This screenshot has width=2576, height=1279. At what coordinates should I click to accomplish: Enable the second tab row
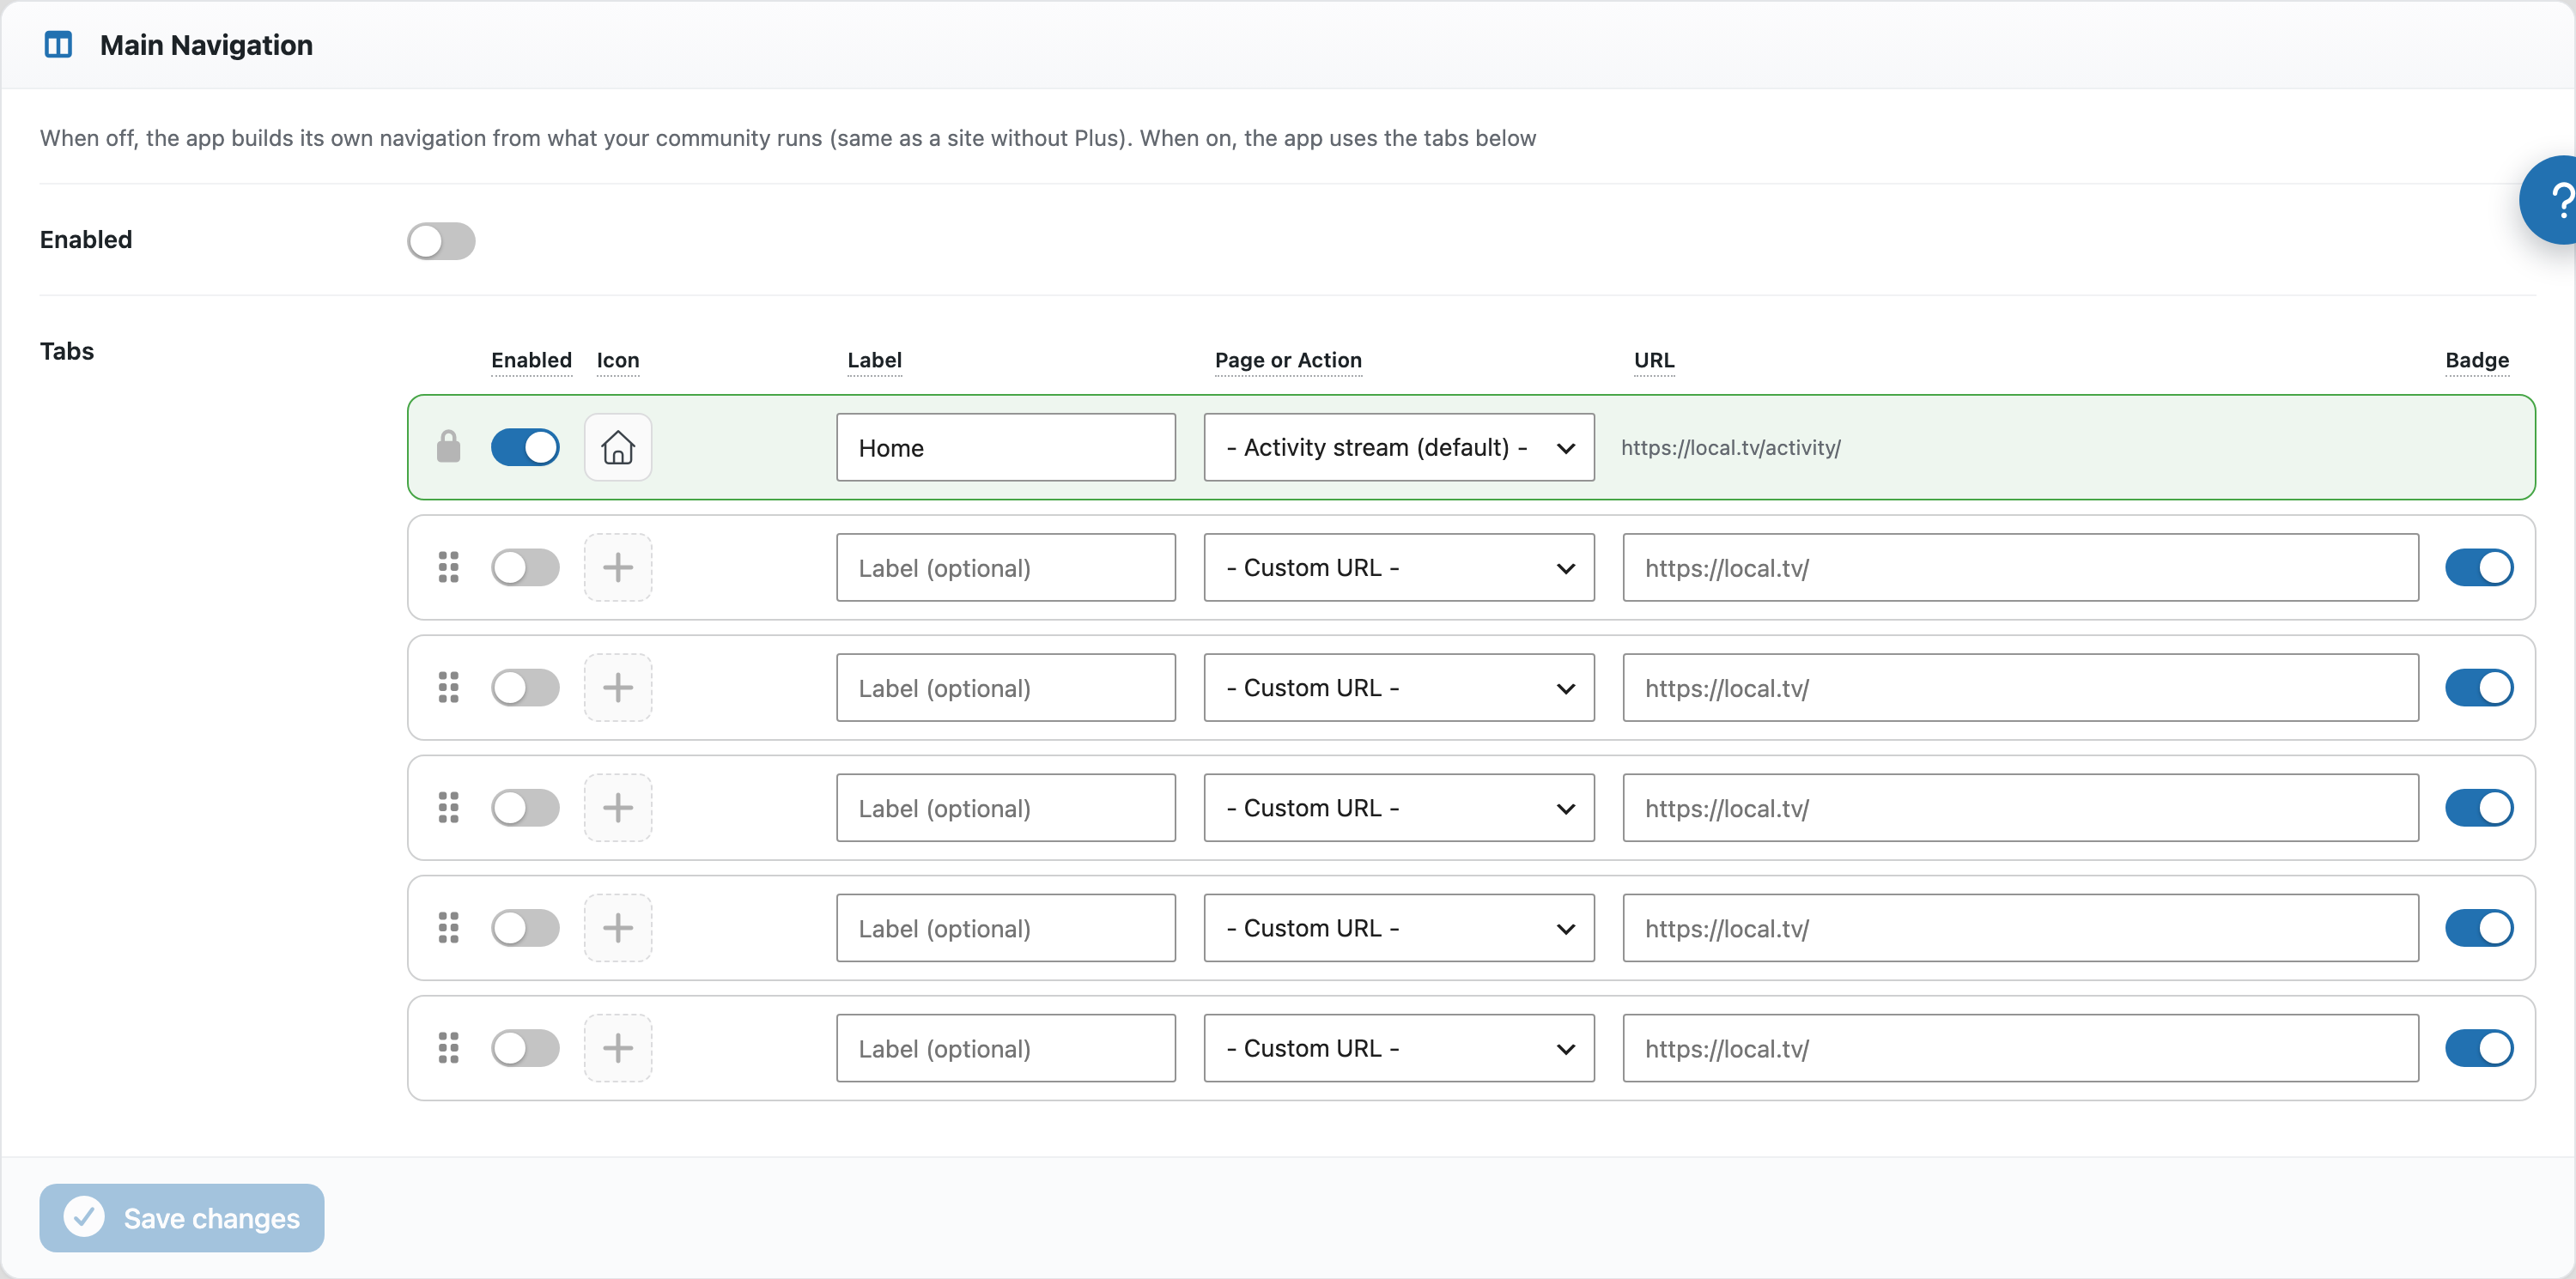[x=525, y=567]
